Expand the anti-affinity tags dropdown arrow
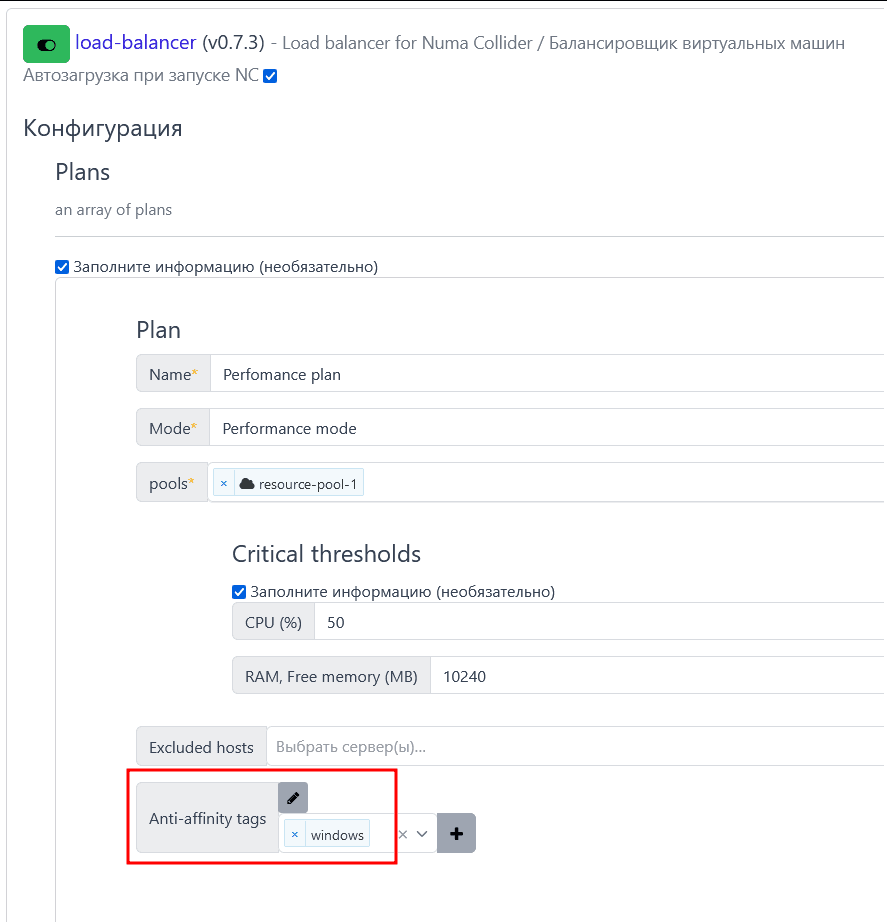 coord(423,834)
